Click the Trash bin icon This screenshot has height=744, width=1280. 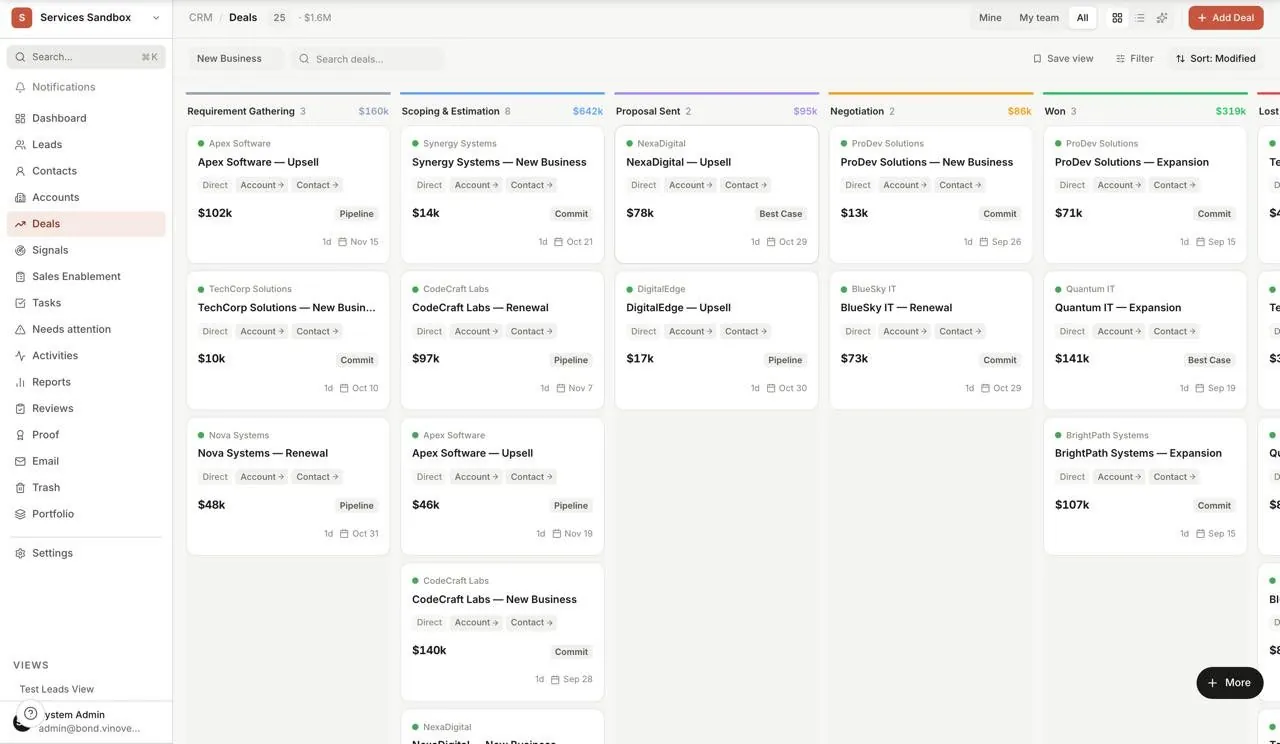20,488
